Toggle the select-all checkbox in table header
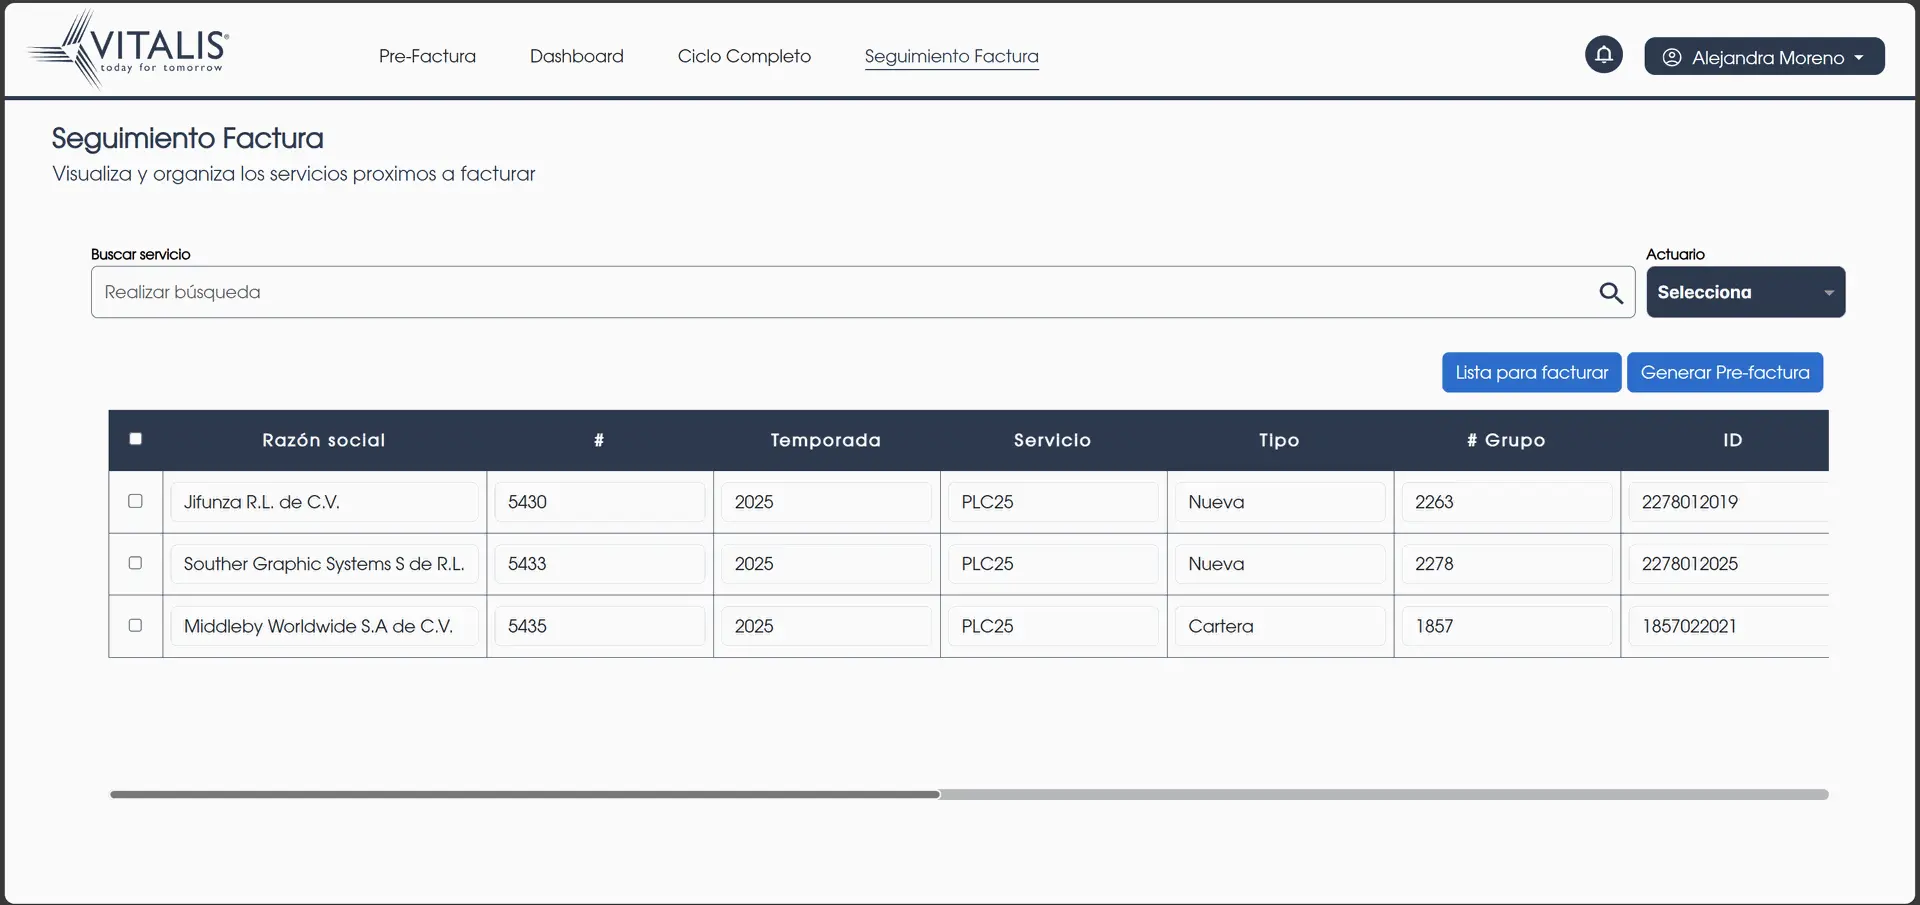Viewport: 1920px width, 905px height. (136, 439)
